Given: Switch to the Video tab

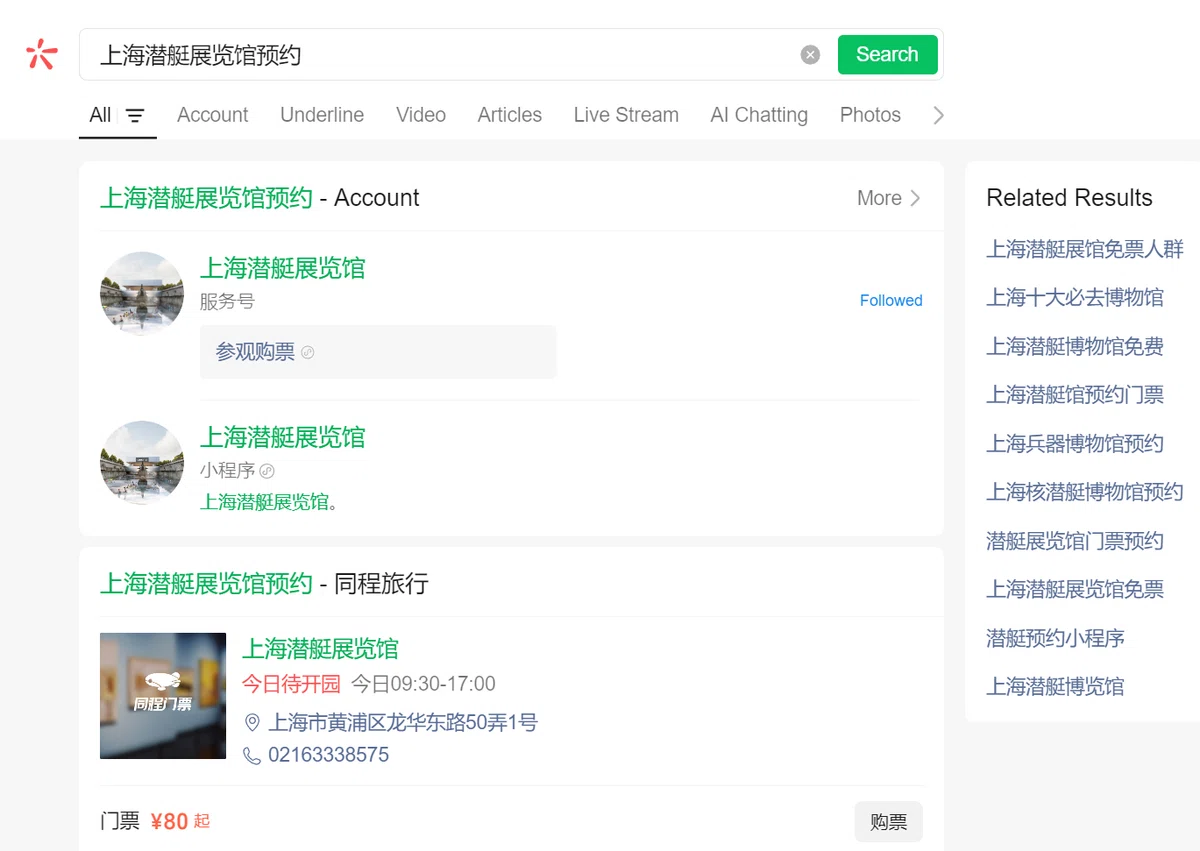Looking at the screenshot, I should pos(421,115).
